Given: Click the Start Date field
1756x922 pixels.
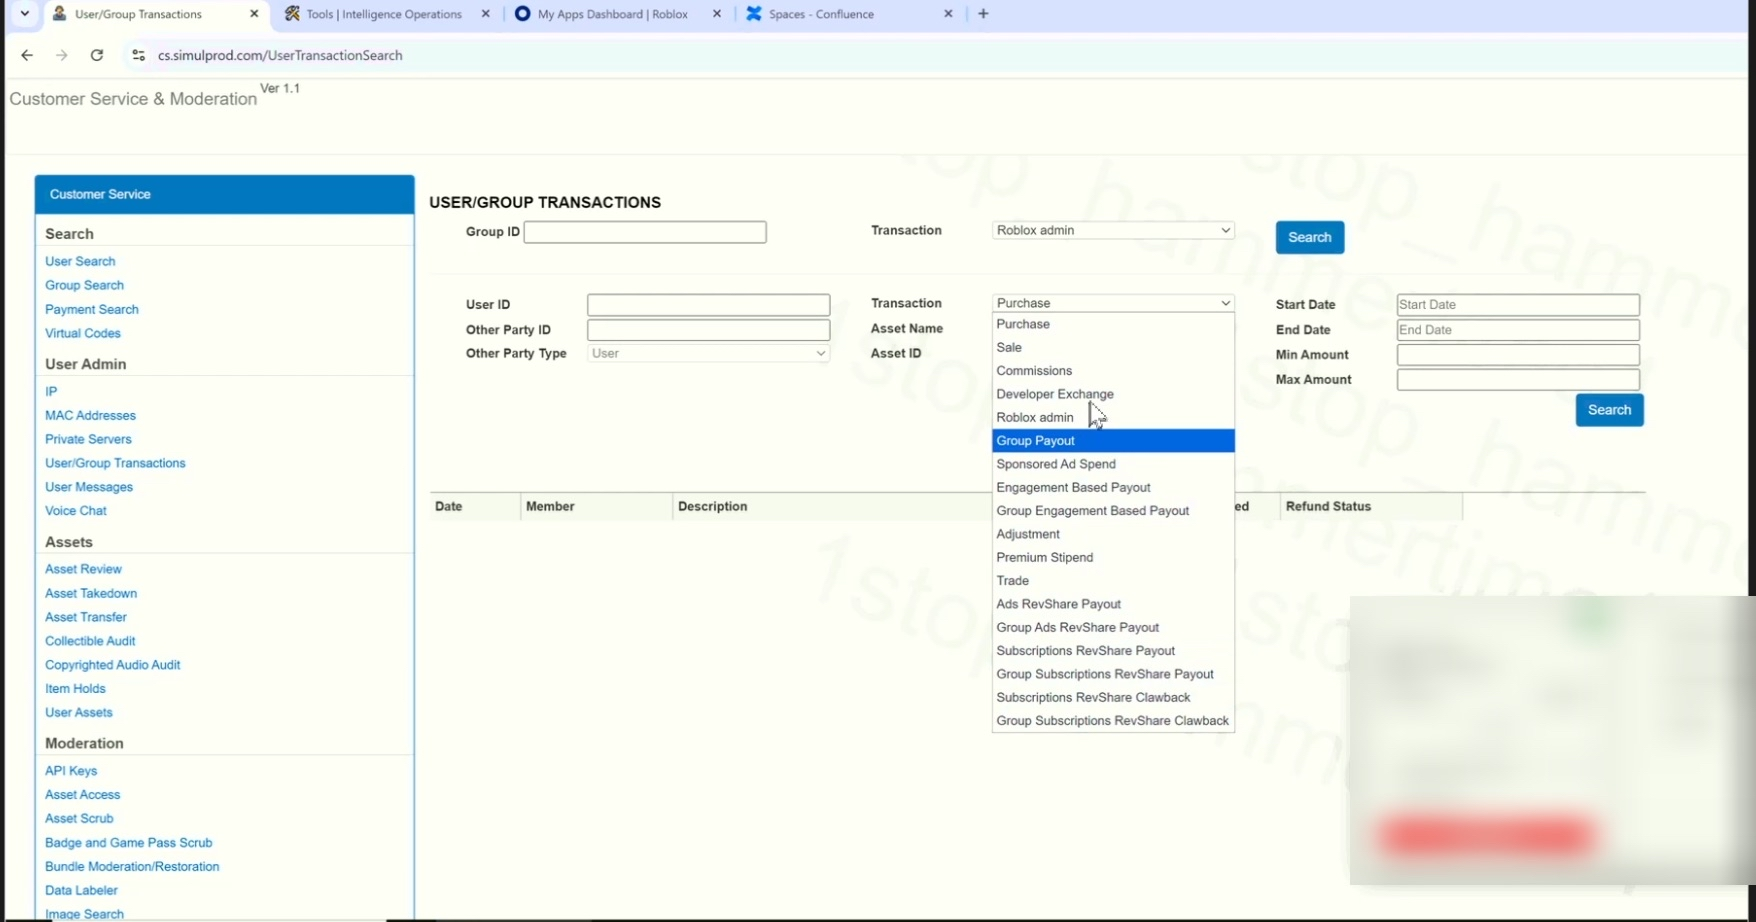Looking at the screenshot, I should click(x=1518, y=304).
